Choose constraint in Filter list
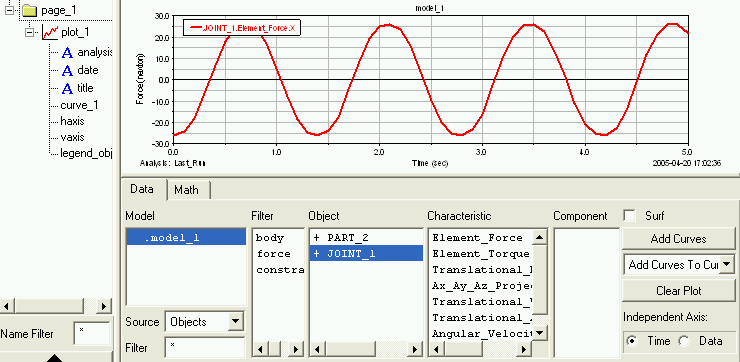Viewport: 740px width, 362px height. pyautogui.click(x=279, y=270)
